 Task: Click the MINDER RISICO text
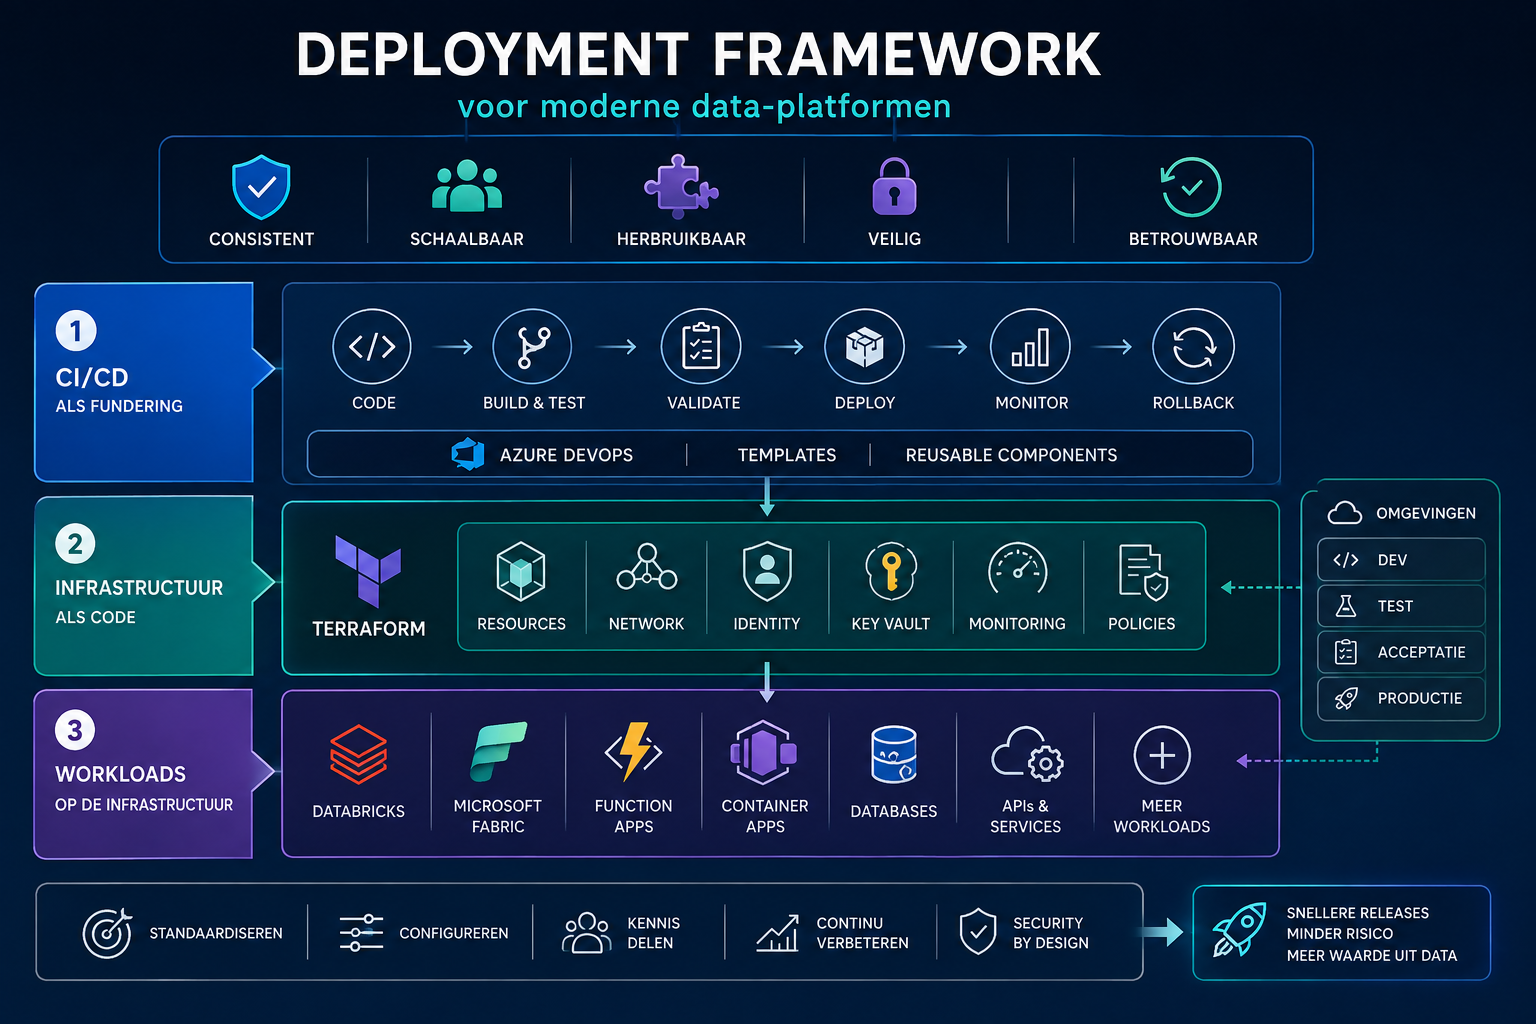point(1339,934)
